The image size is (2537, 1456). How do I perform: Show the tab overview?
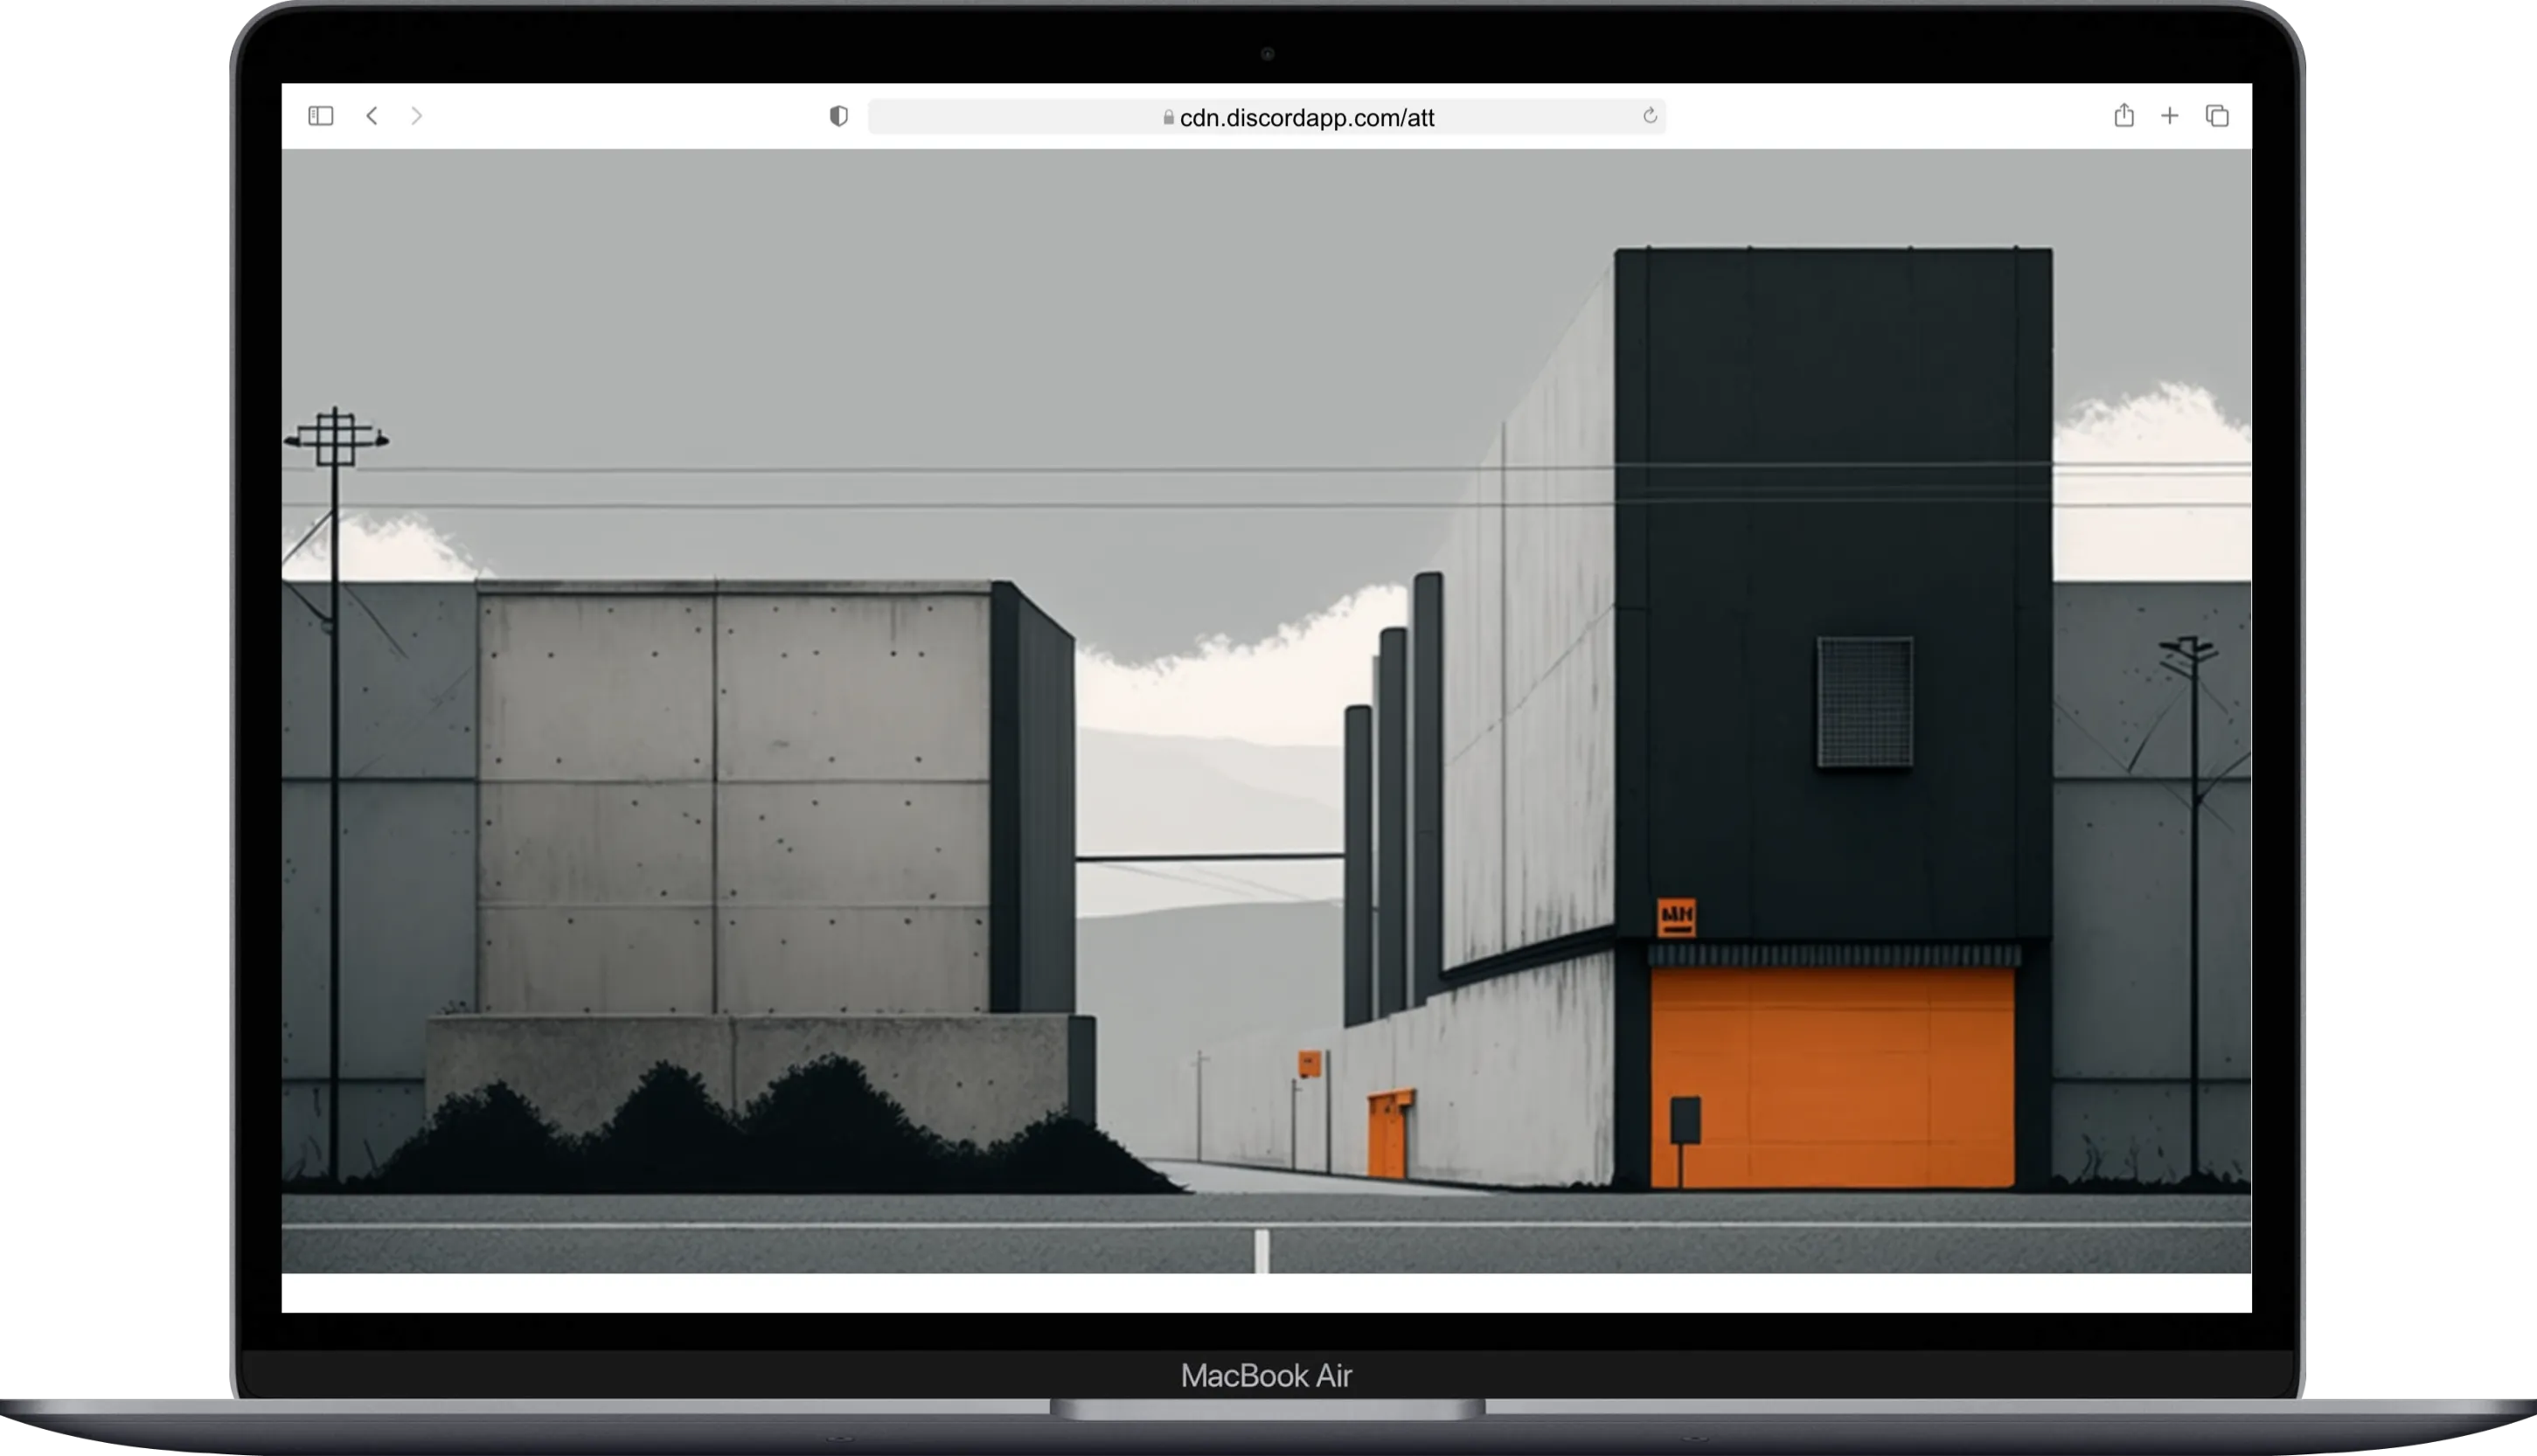point(2216,116)
